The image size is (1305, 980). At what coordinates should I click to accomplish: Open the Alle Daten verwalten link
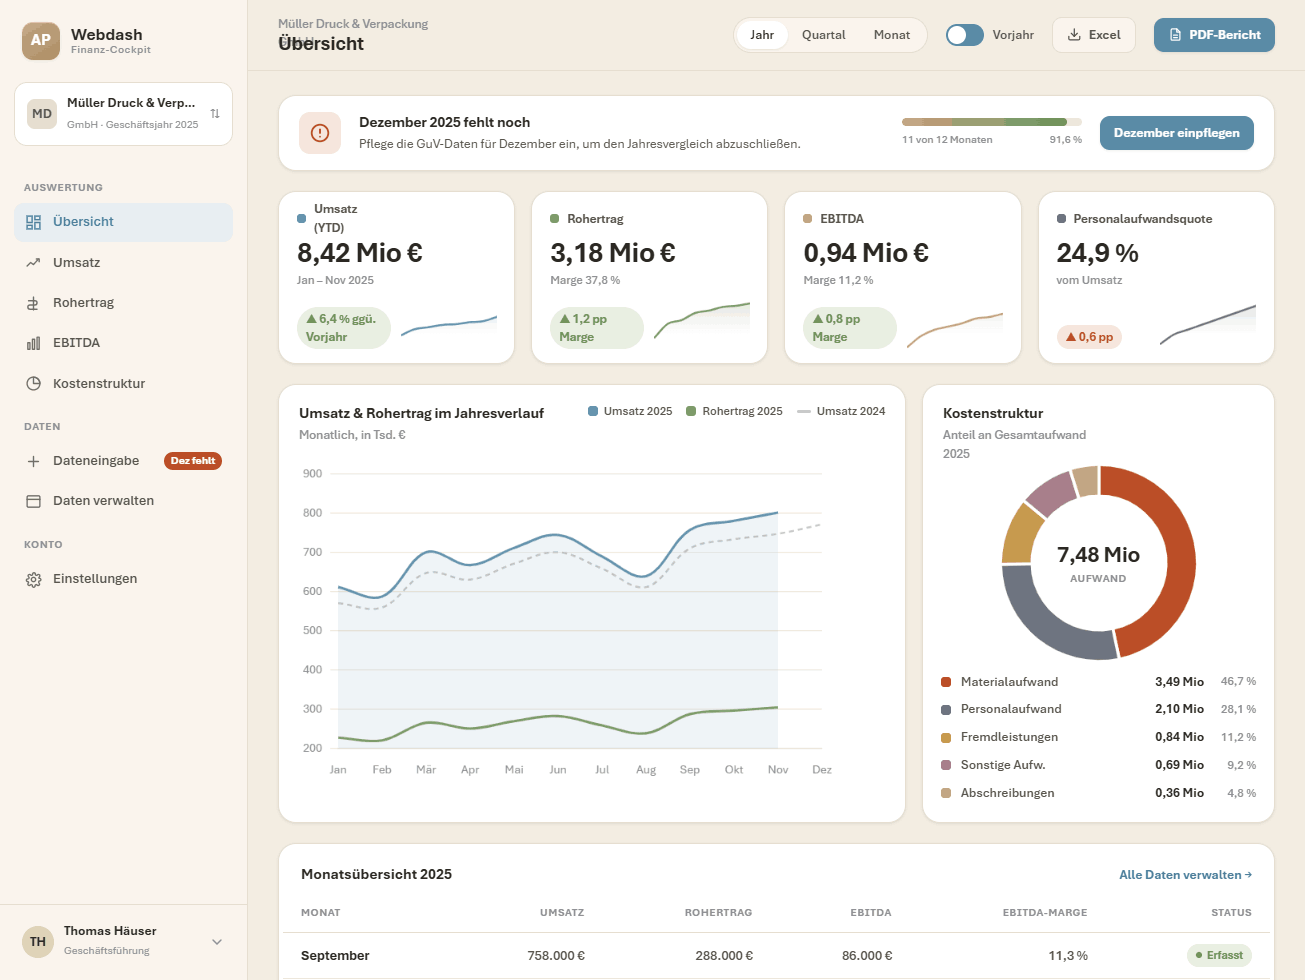point(1185,875)
